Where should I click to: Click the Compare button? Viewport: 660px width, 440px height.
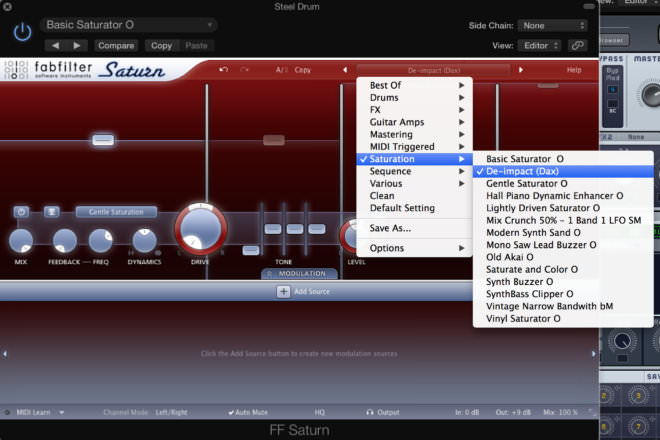pyautogui.click(x=116, y=45)
